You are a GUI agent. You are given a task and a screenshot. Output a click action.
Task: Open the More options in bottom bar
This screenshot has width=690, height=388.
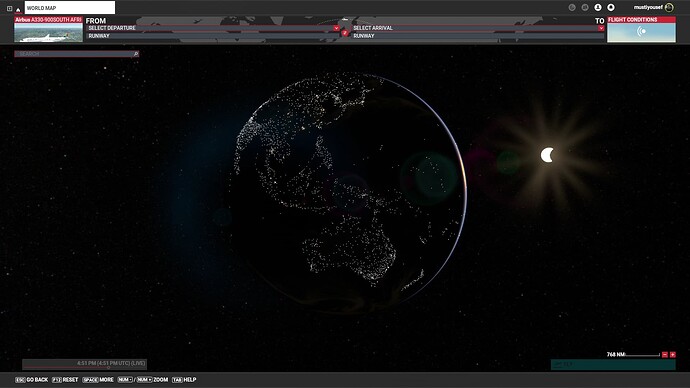pyautogui.click(x=98, y=380)
